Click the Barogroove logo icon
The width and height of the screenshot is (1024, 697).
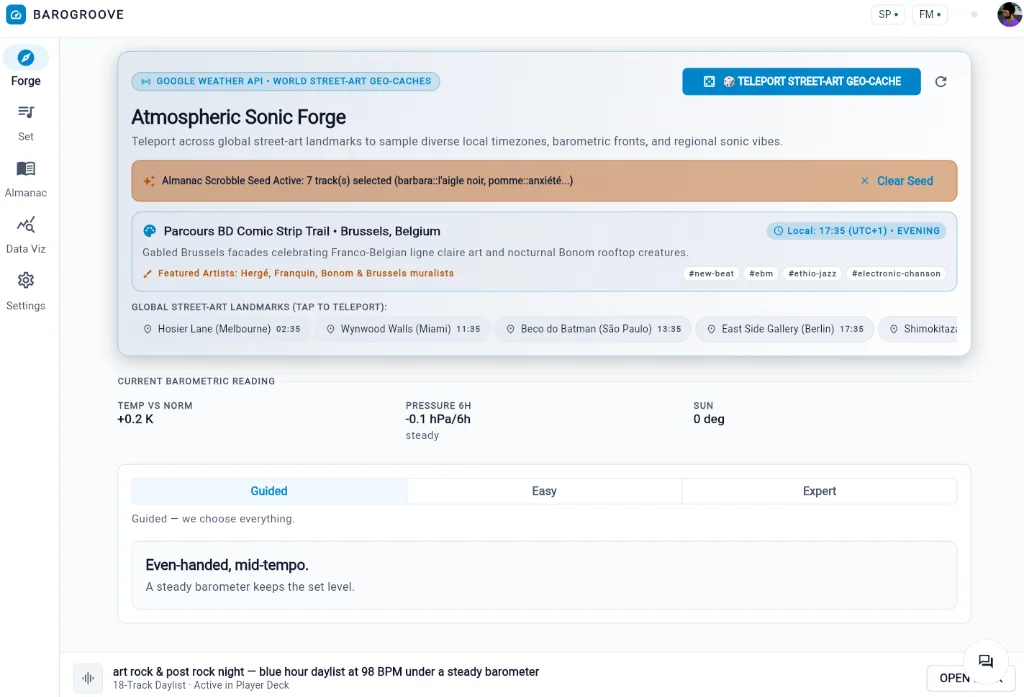click(x=16, y=14)
